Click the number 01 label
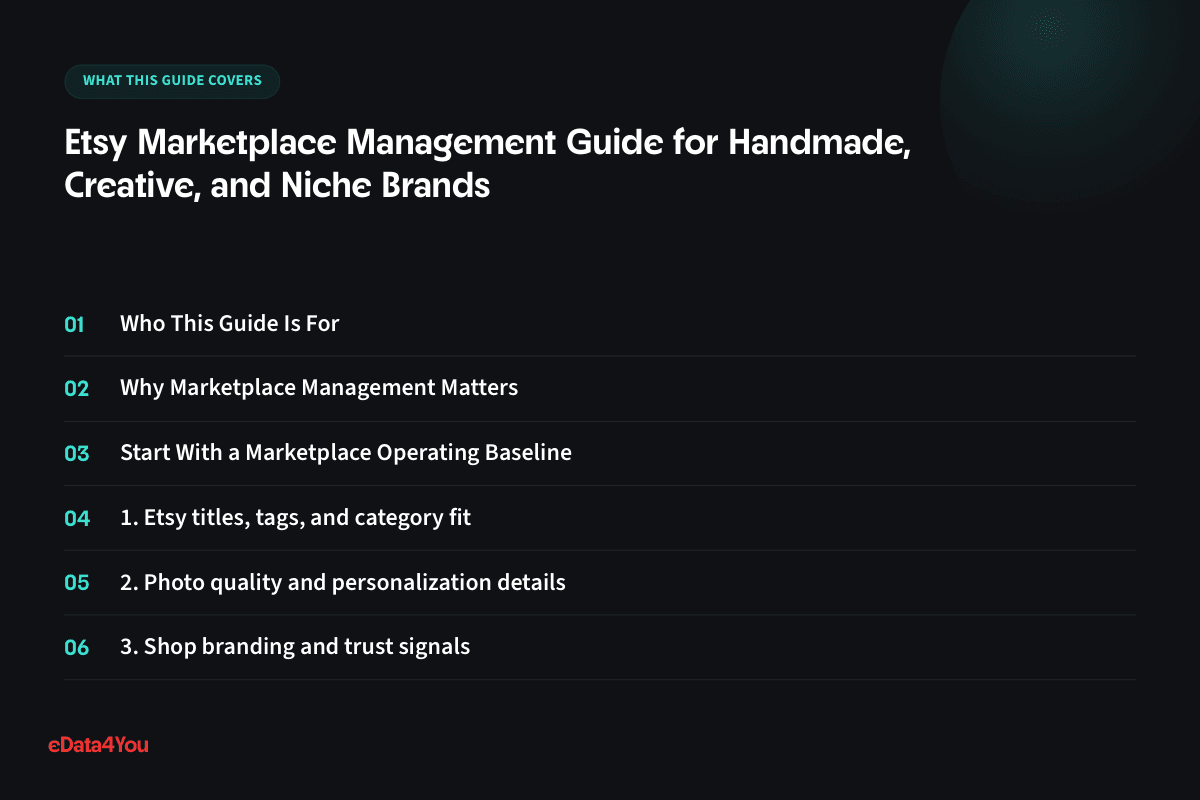Screen dimensions: 1200x800 coord(75,324)
